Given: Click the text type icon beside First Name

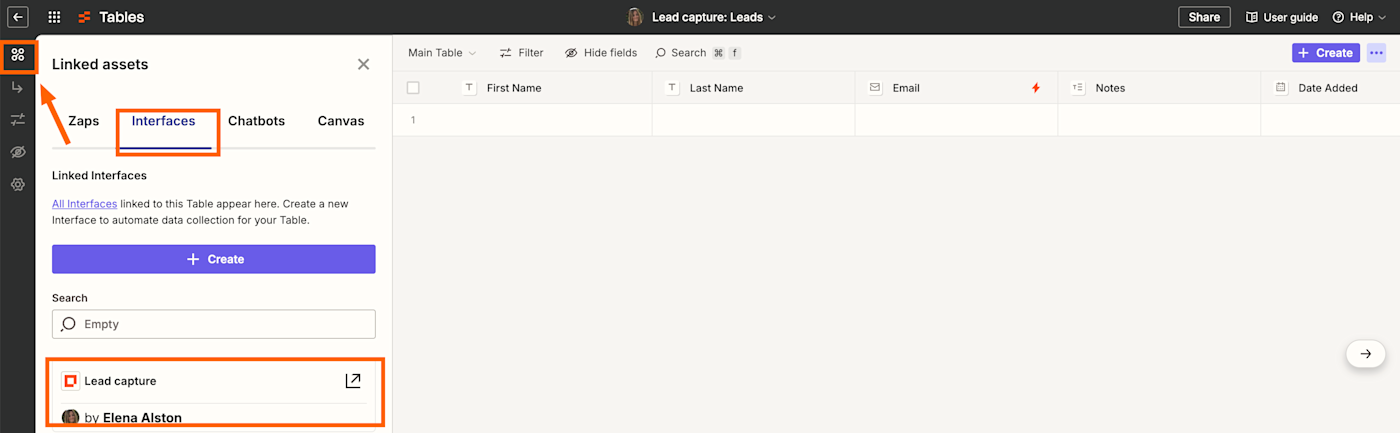Looking at the screenshot, I should pyautogui.click(x=469, y=88).
